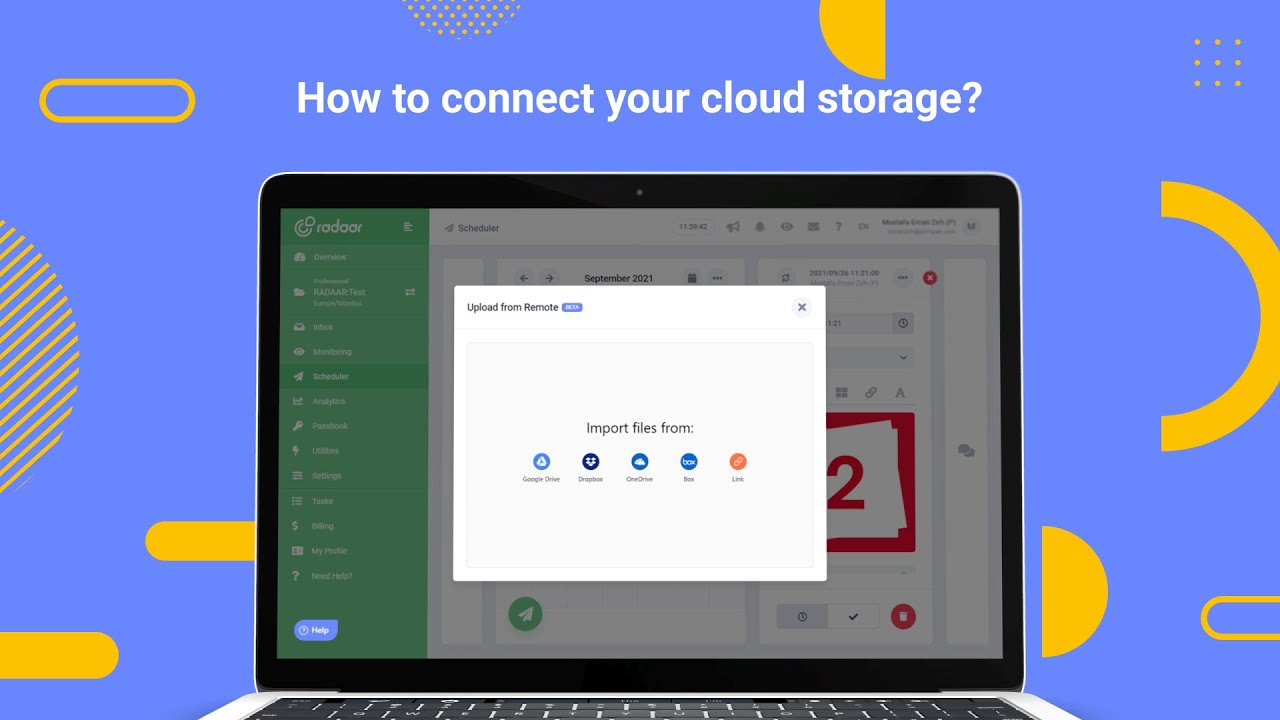Open Need Help? in the sidebar

tap(331, 576)
